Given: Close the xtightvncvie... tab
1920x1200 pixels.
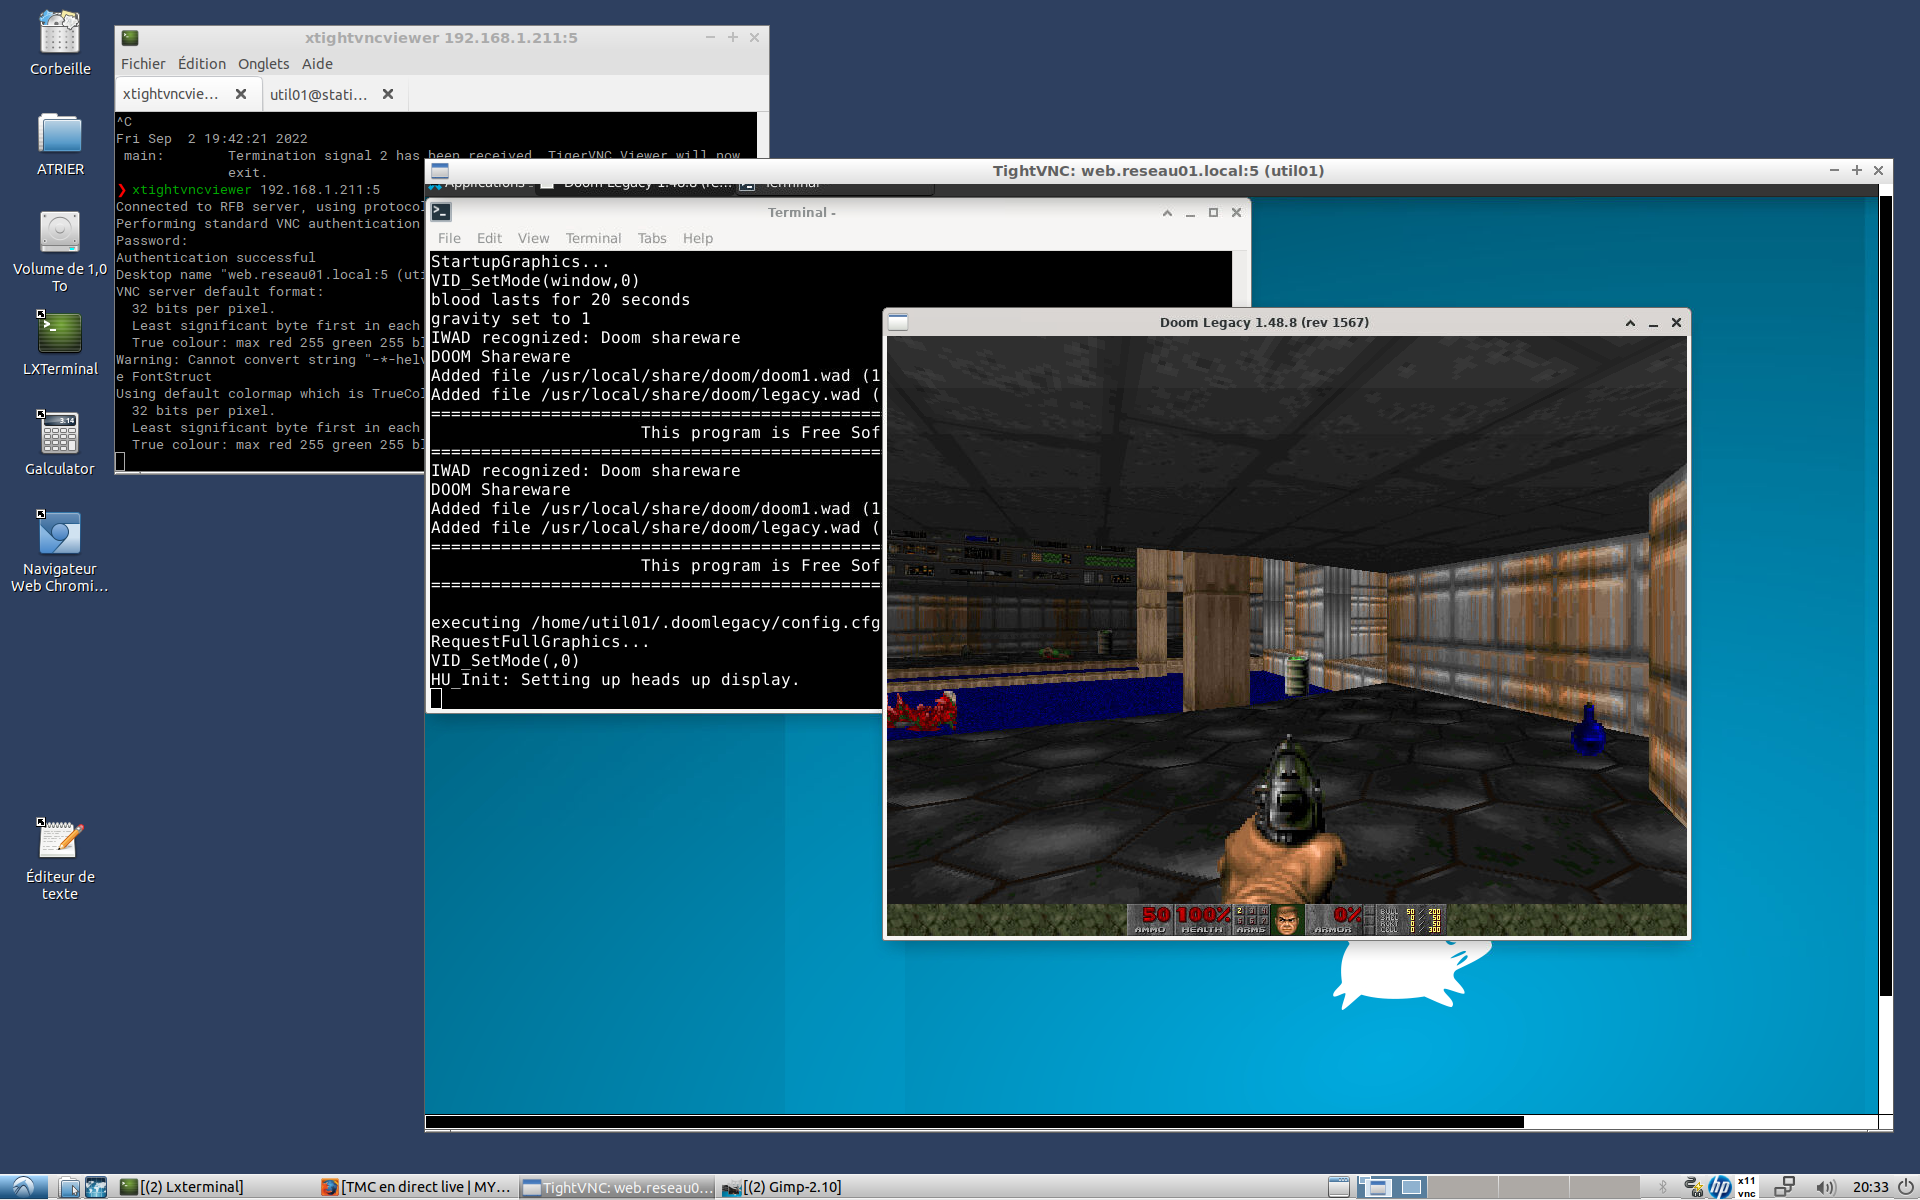Looking at the screenshot, I should (241, 94).
